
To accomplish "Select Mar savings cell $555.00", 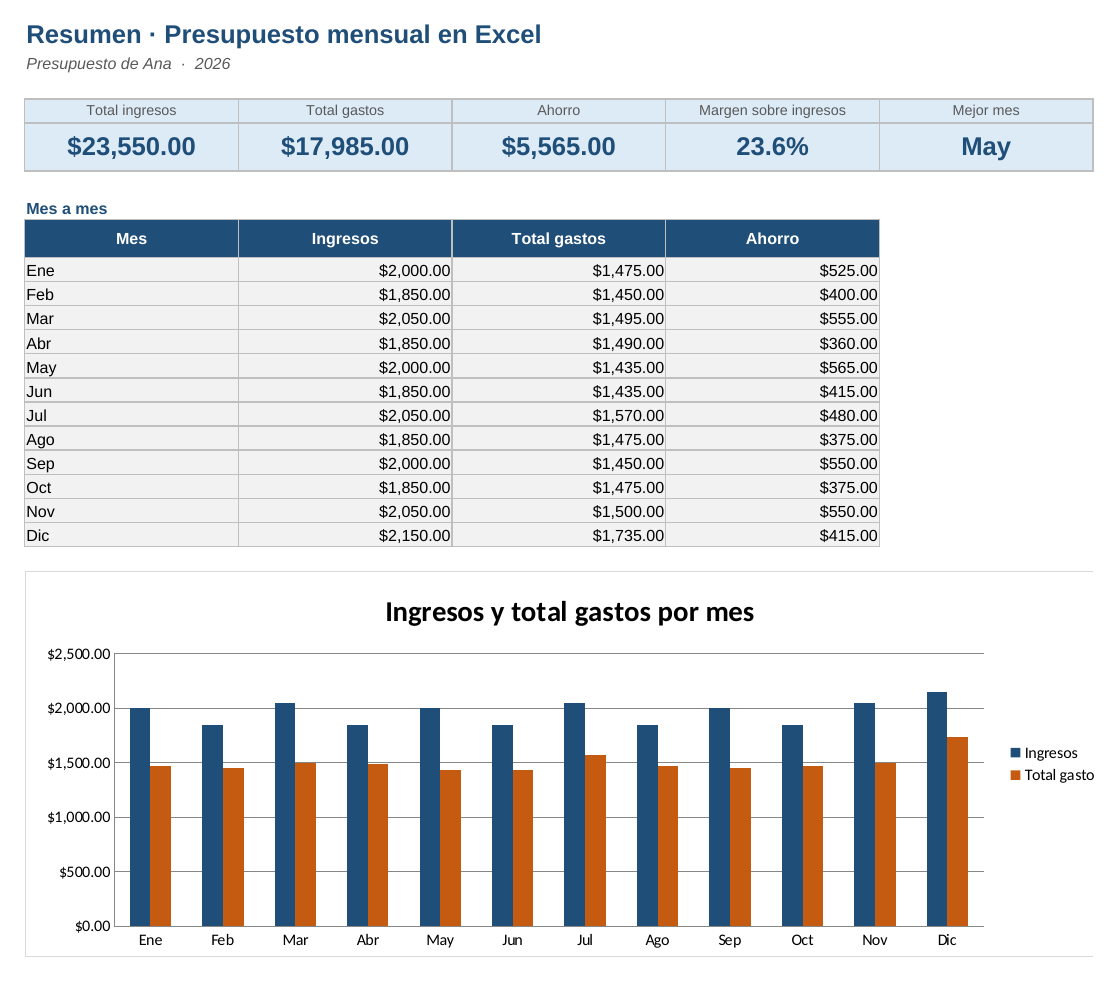I will coord(772,319).
